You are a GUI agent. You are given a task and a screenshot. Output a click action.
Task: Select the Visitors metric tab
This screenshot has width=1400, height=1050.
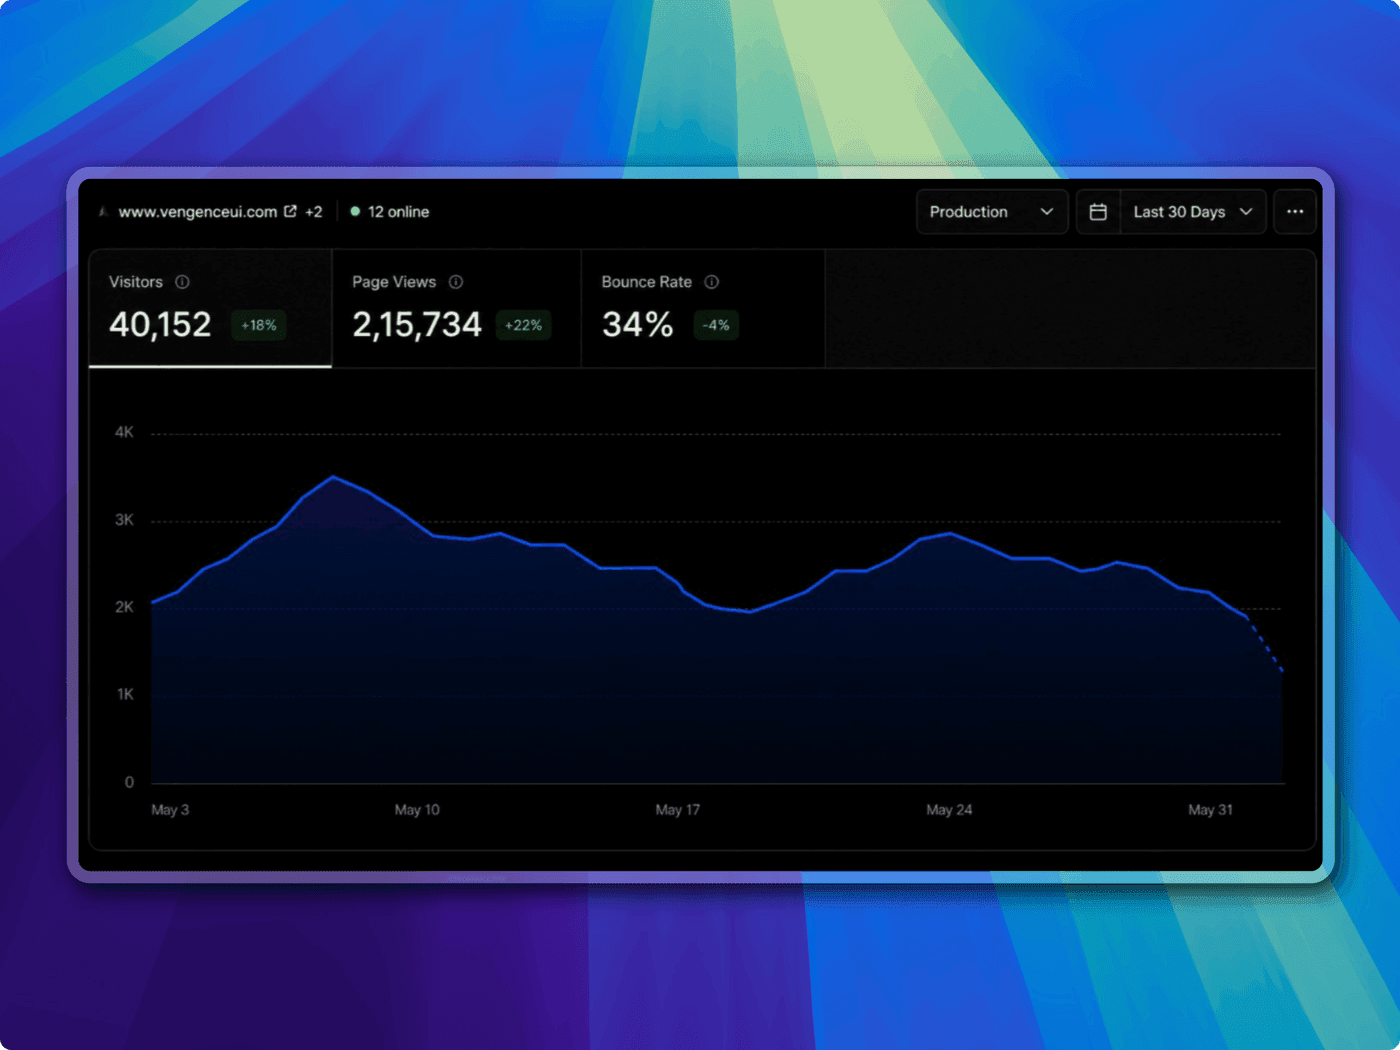(x=210, y=308)
